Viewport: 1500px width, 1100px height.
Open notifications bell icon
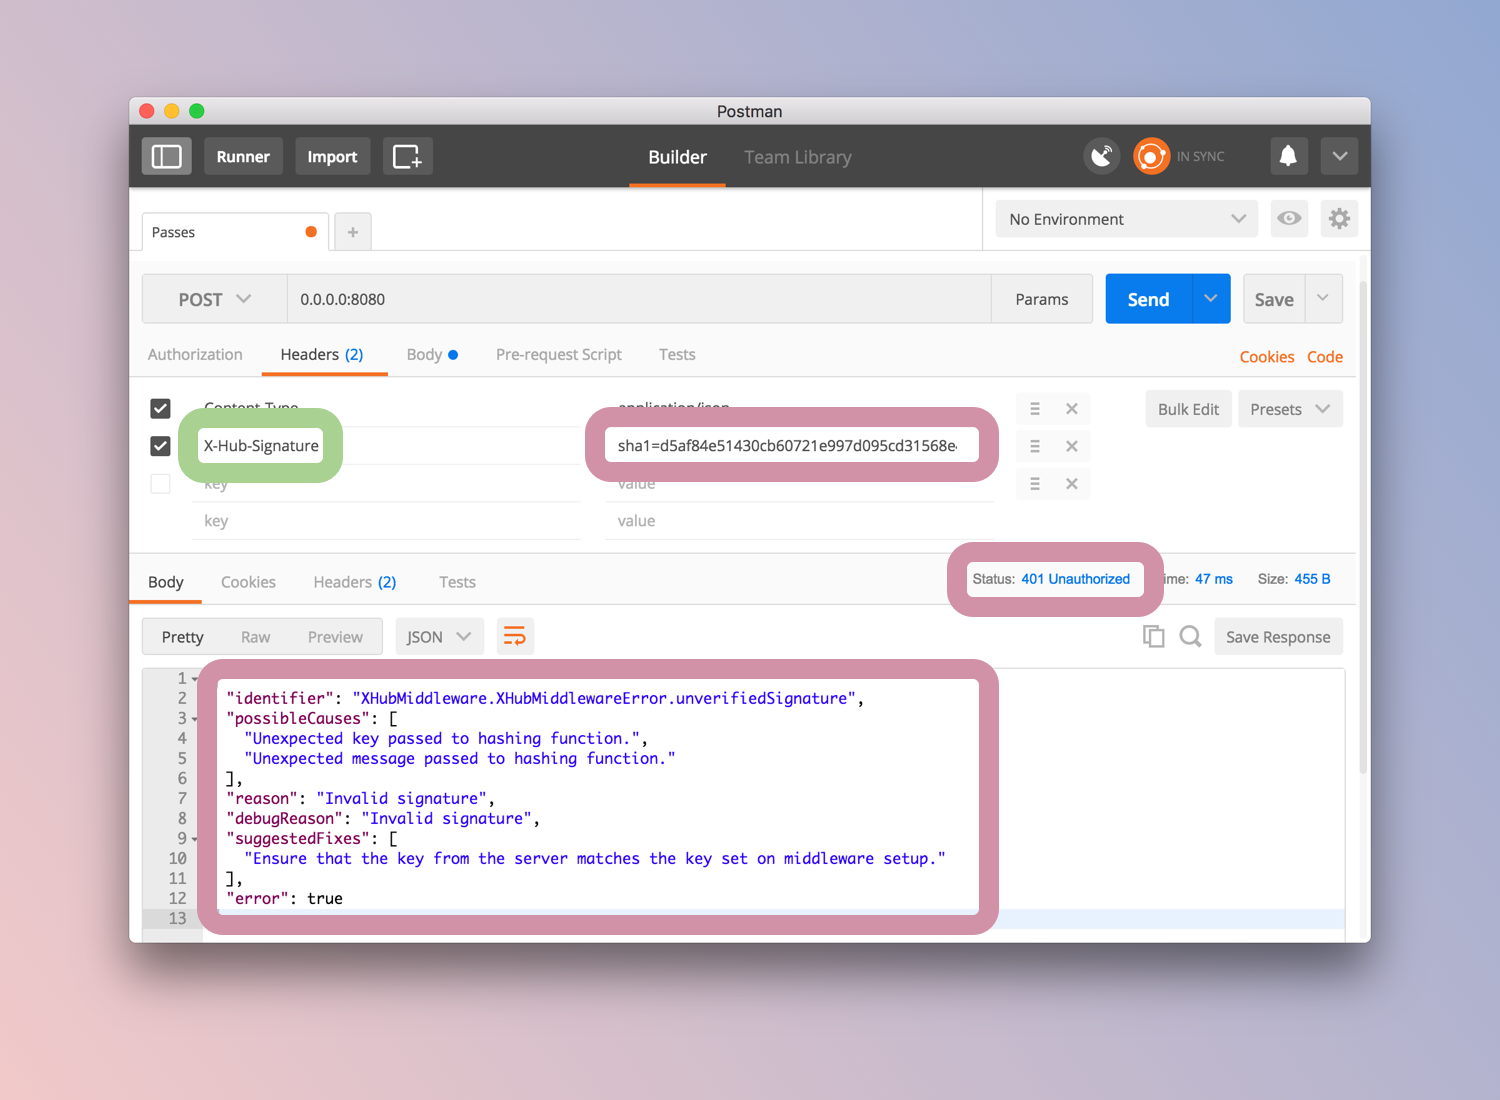click(1288, 156)
